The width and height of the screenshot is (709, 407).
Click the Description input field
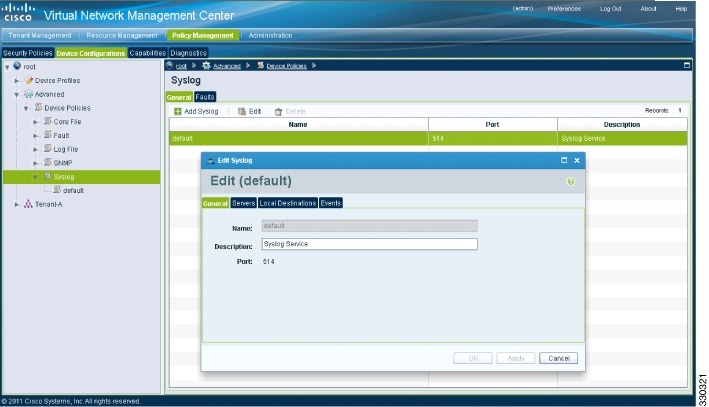point(369,244)
